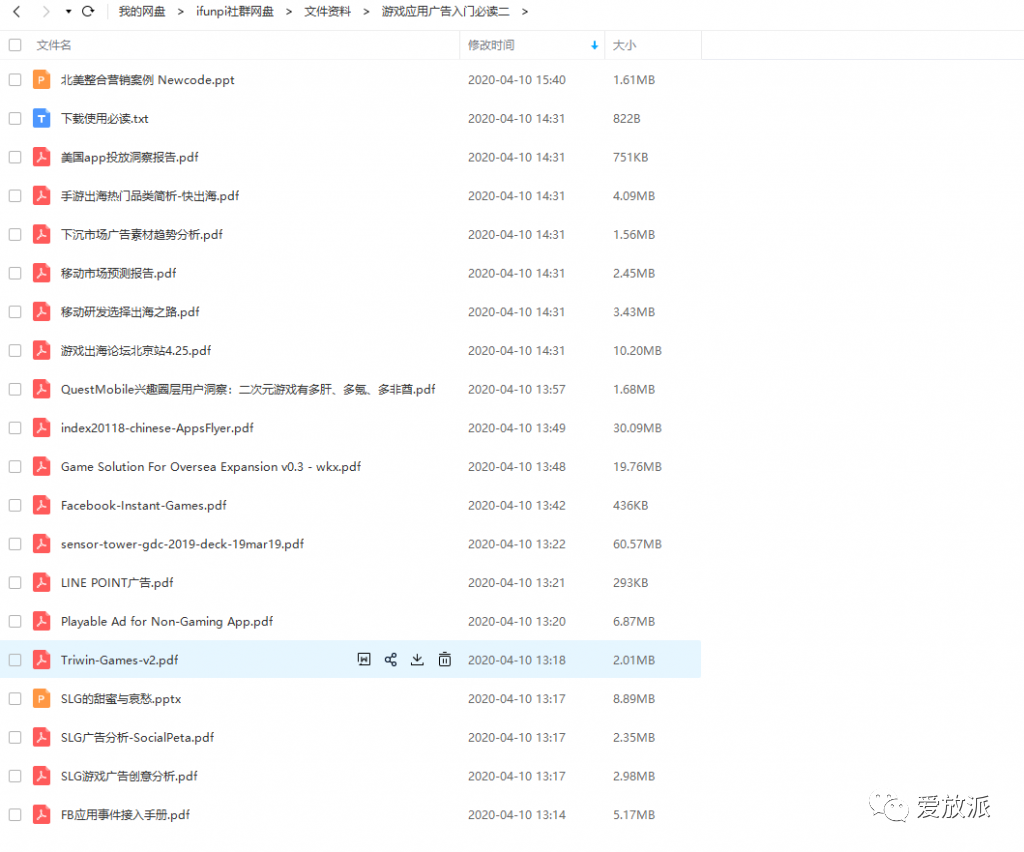Open the file 移动市场预测报告.pdf
Screen dimensions: 1024x852
[x=118, y=273]
